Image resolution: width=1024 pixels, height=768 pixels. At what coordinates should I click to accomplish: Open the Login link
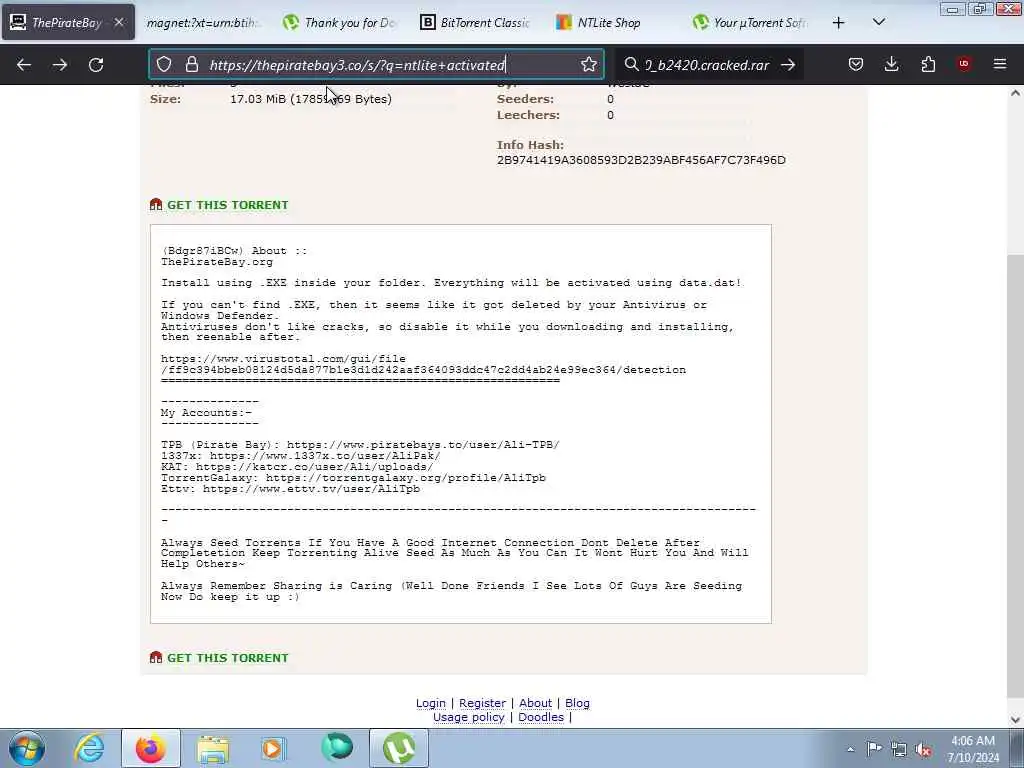(x=431, y=703)
